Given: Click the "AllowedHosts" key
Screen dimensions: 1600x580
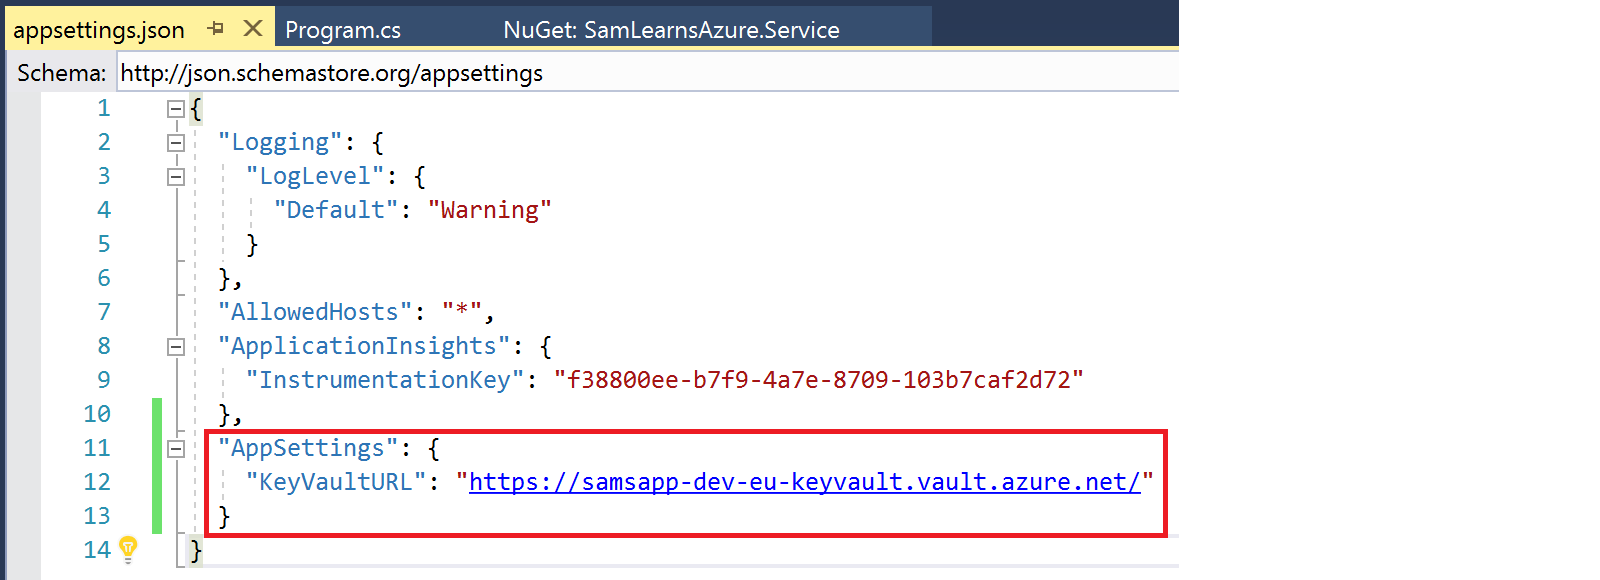Looking at the screenshot, I should click(315, 312).
